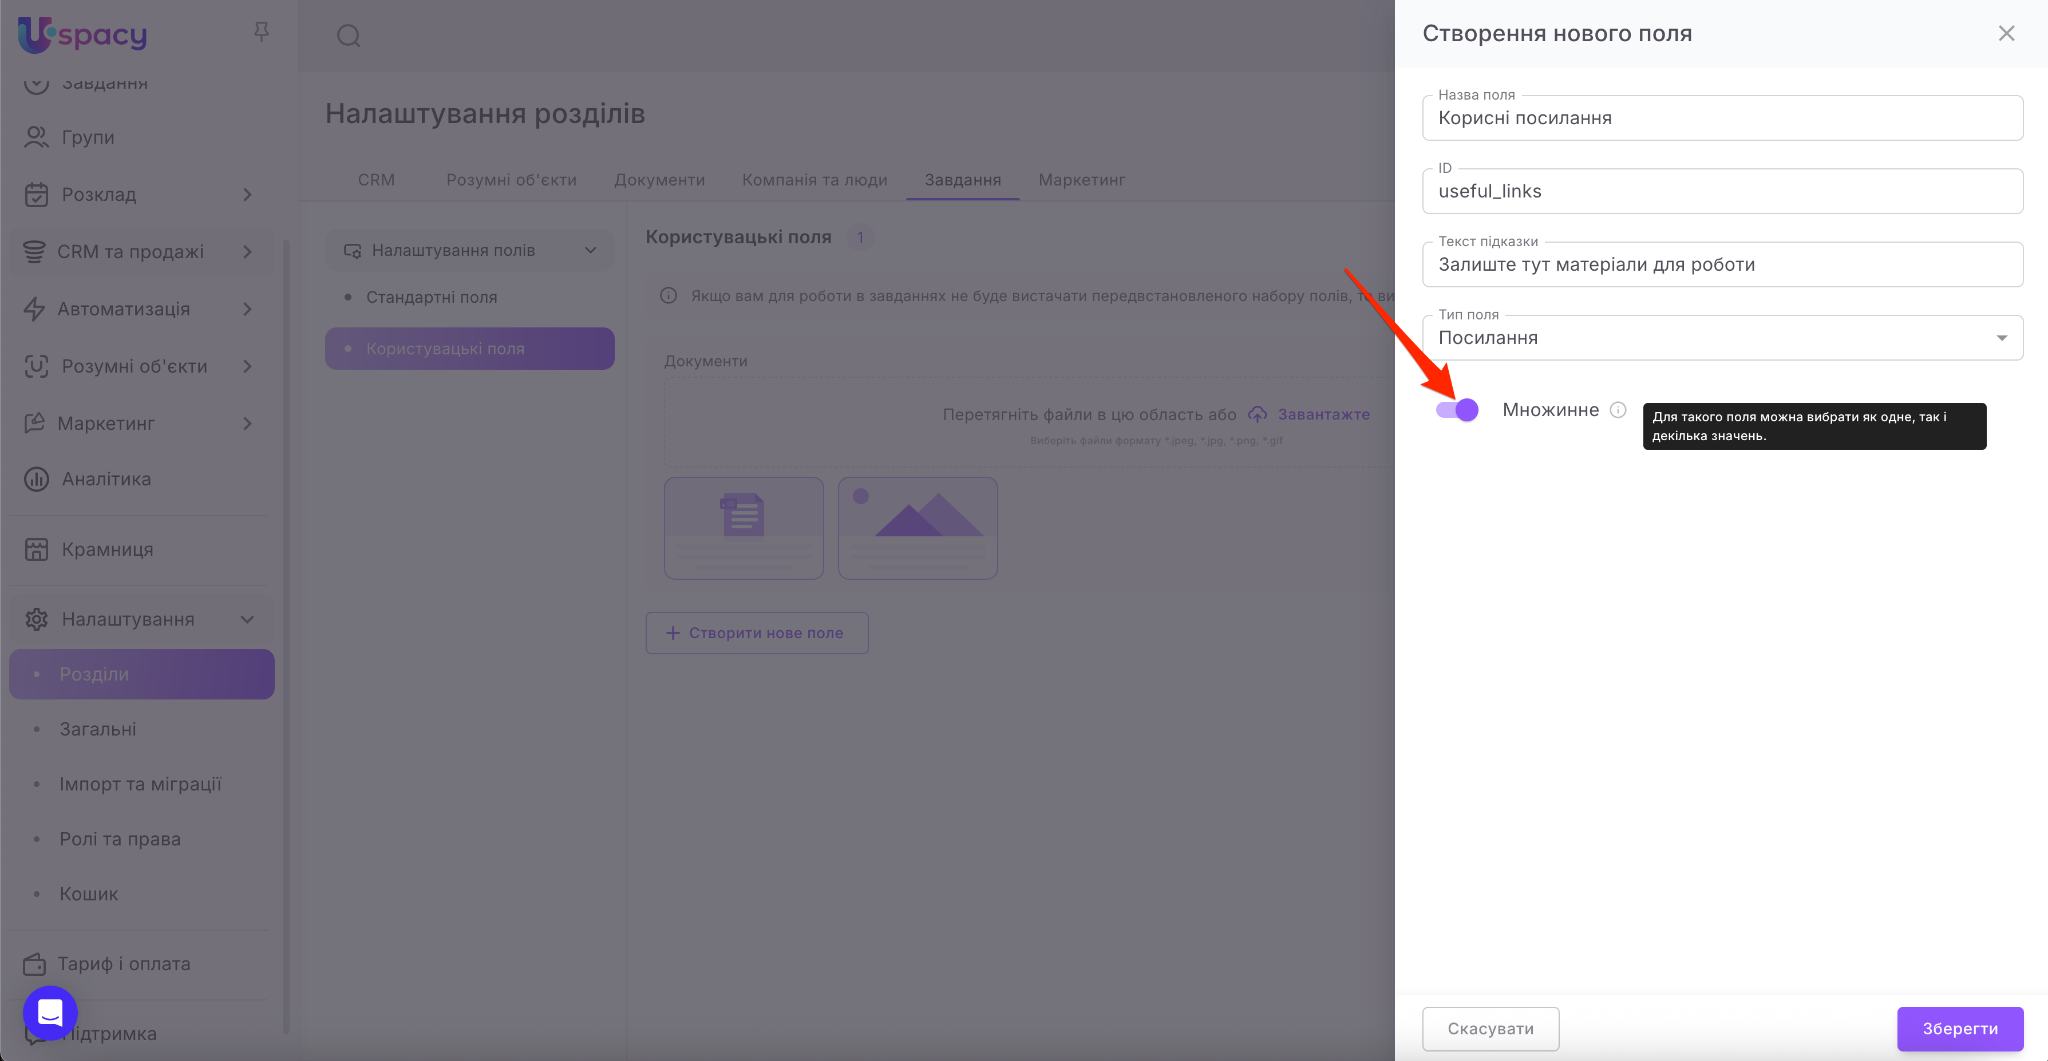
Task: Pin the sidebar with pin icon
Action: tap(261, 33)
